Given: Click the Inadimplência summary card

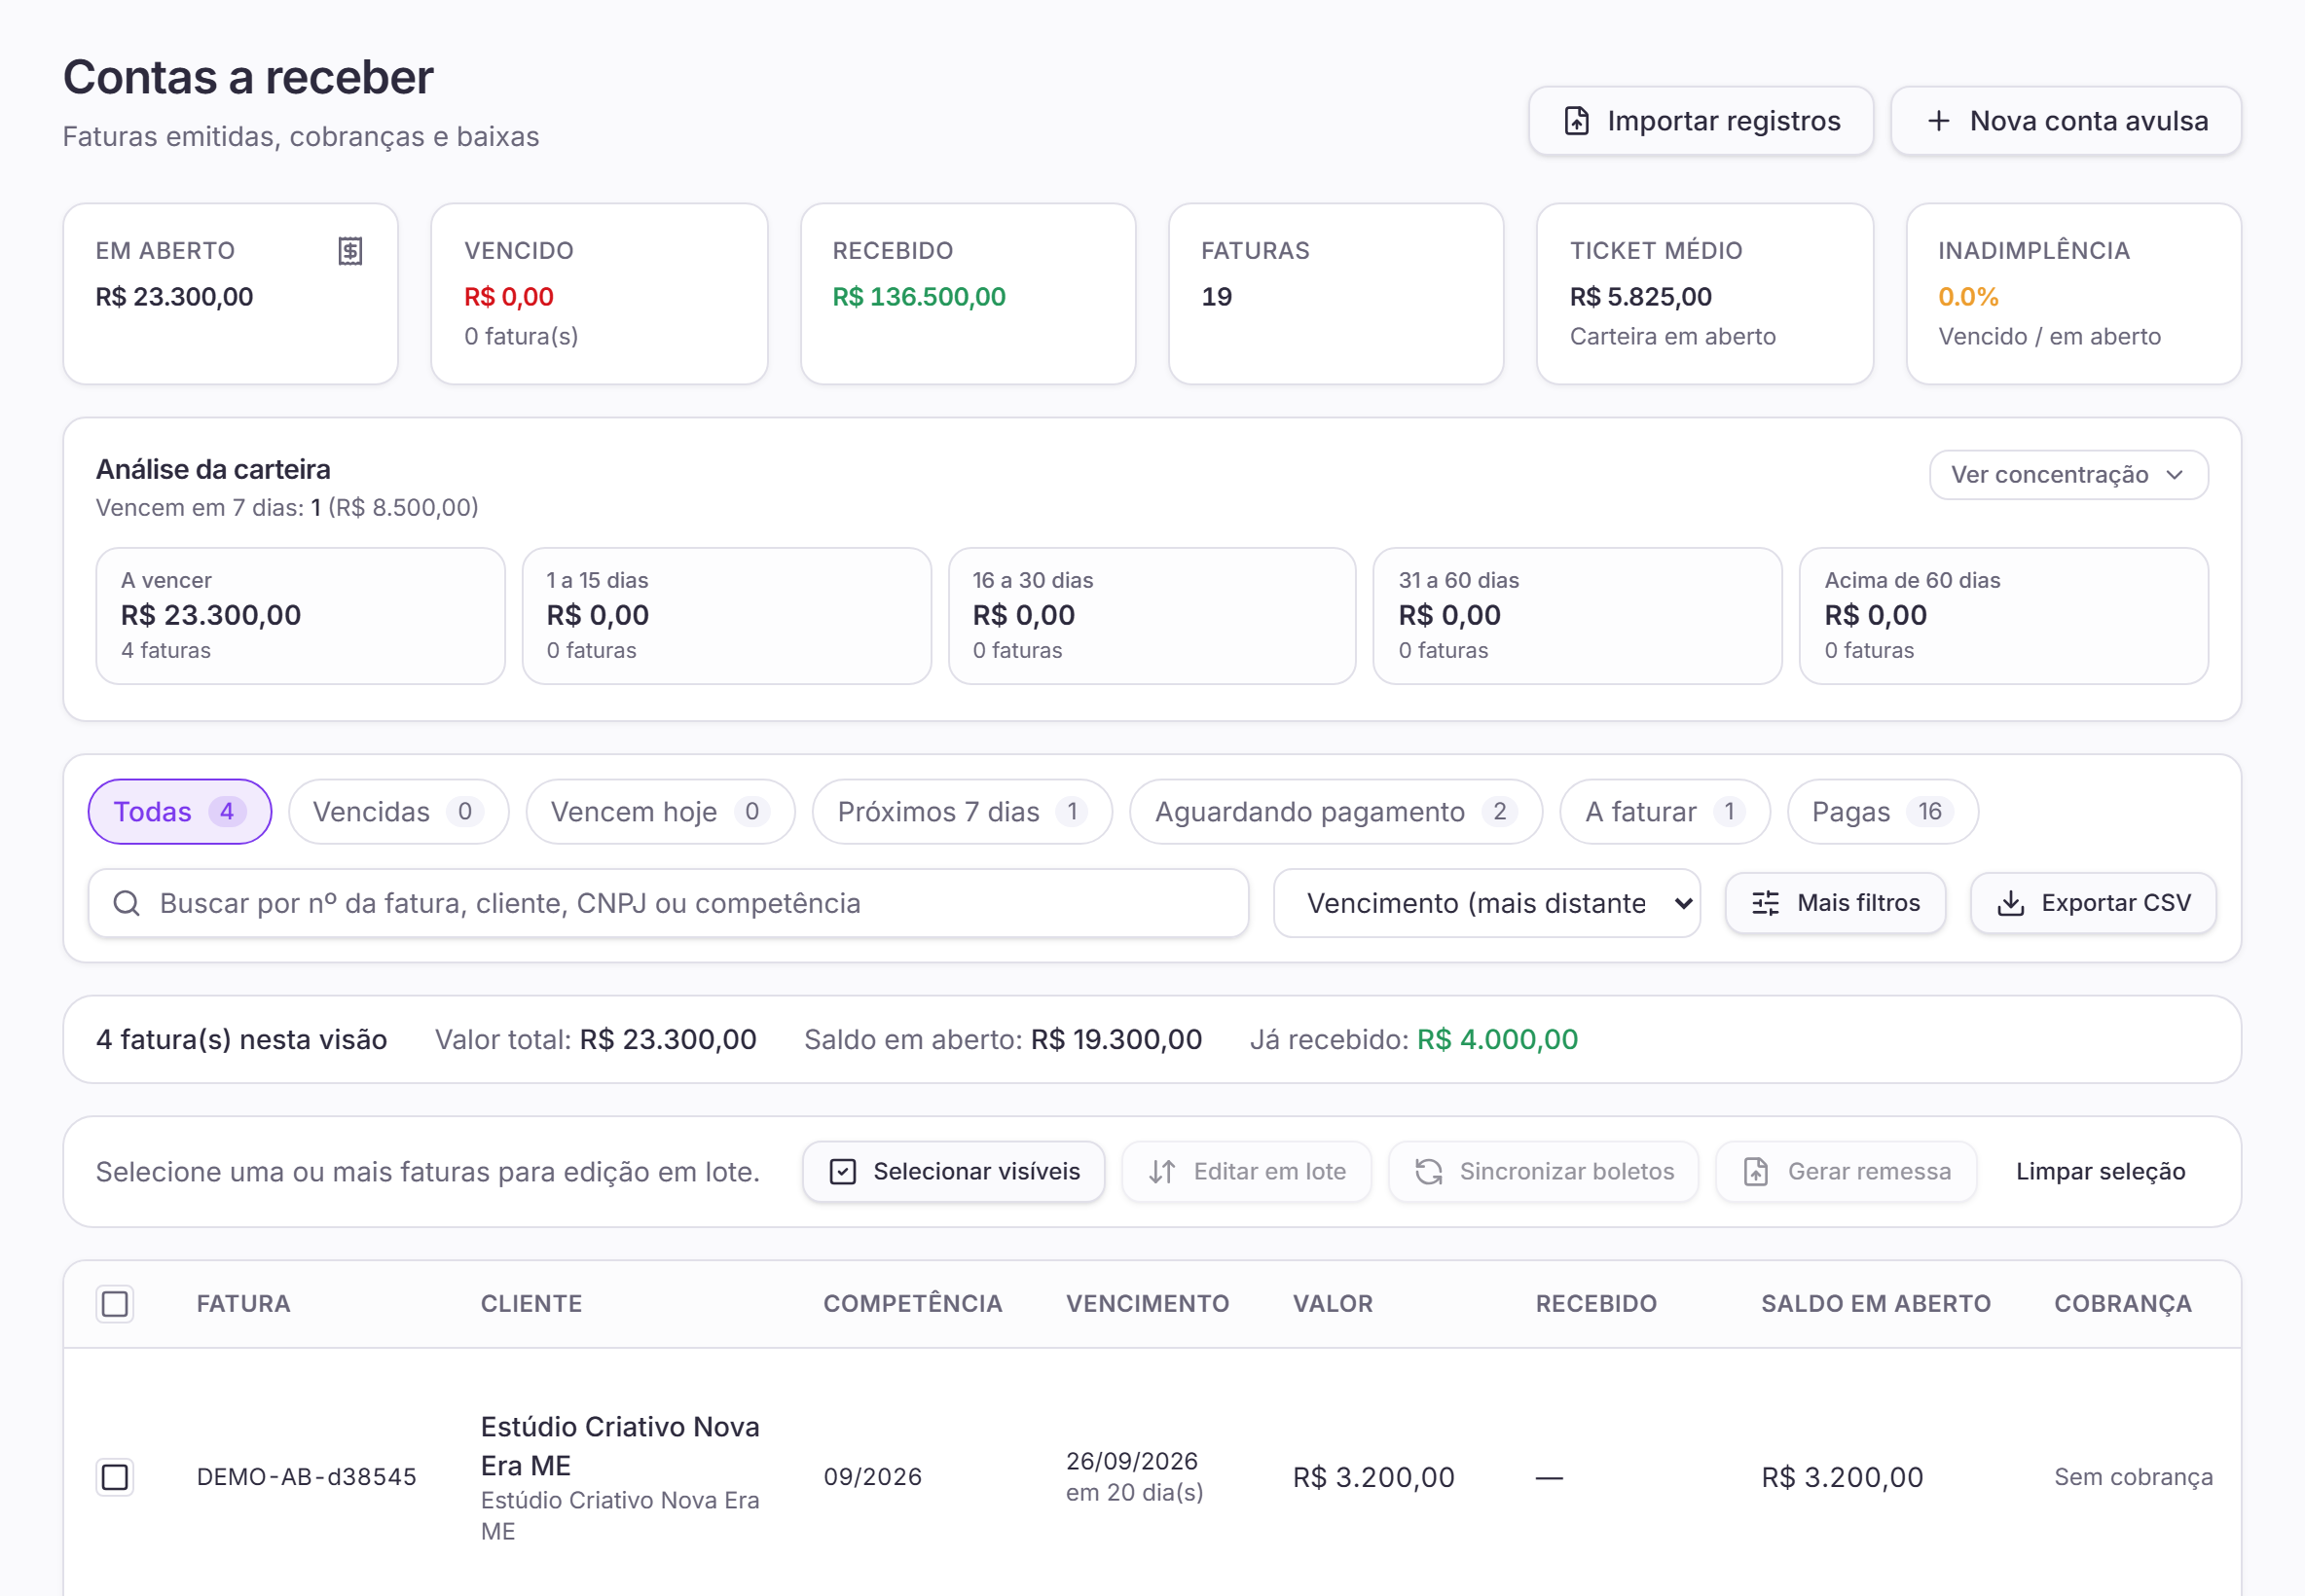Looking at the screenshot, I should coord(2073,293).
